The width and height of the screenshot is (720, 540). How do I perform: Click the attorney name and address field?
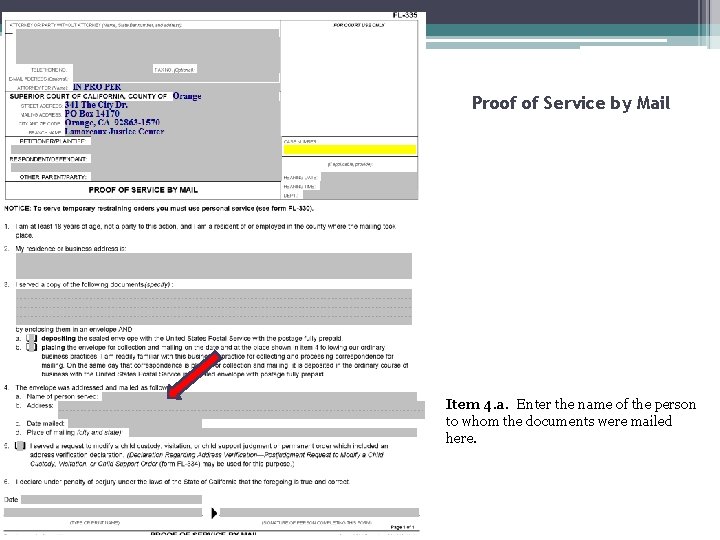(x=147, y=46)
